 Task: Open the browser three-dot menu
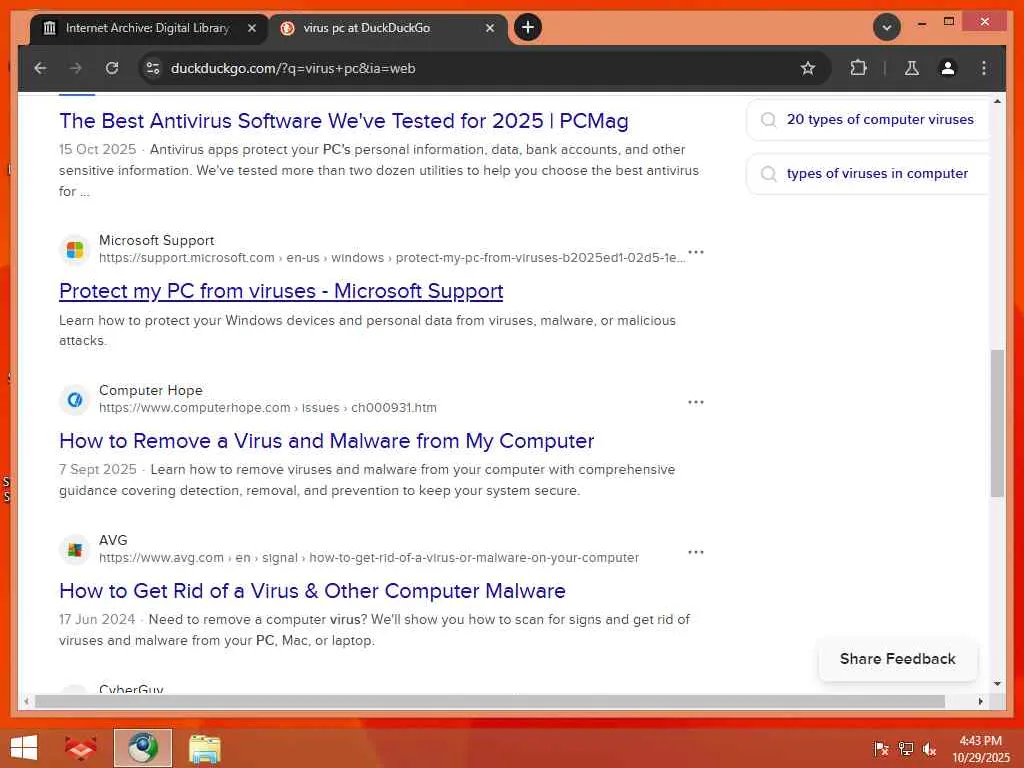(984, 68)
